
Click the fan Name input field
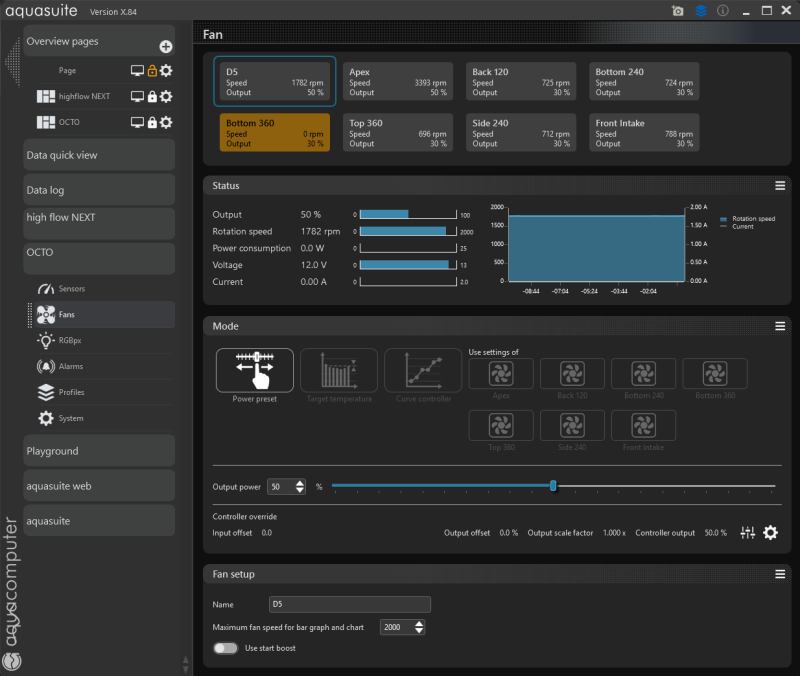tap(350, 604)
